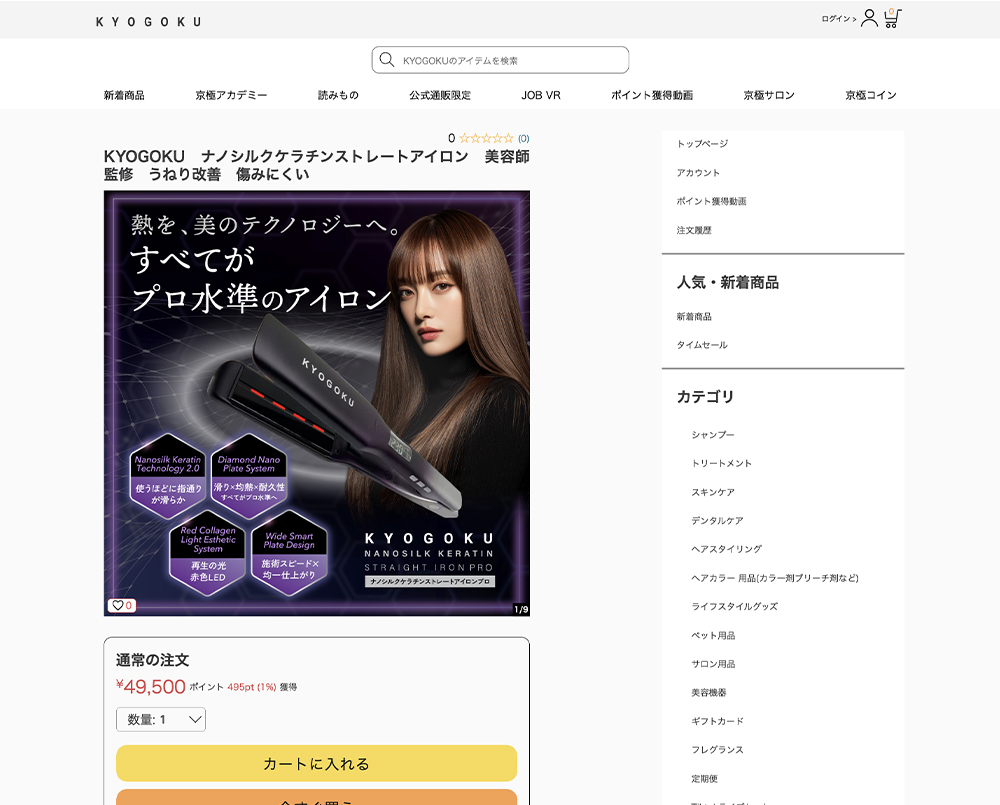The height and width of the screenshot is (805, 1000).
Task: Click the KYOGOKUのアイテムを検索 search field
Action: click(501, 60)
